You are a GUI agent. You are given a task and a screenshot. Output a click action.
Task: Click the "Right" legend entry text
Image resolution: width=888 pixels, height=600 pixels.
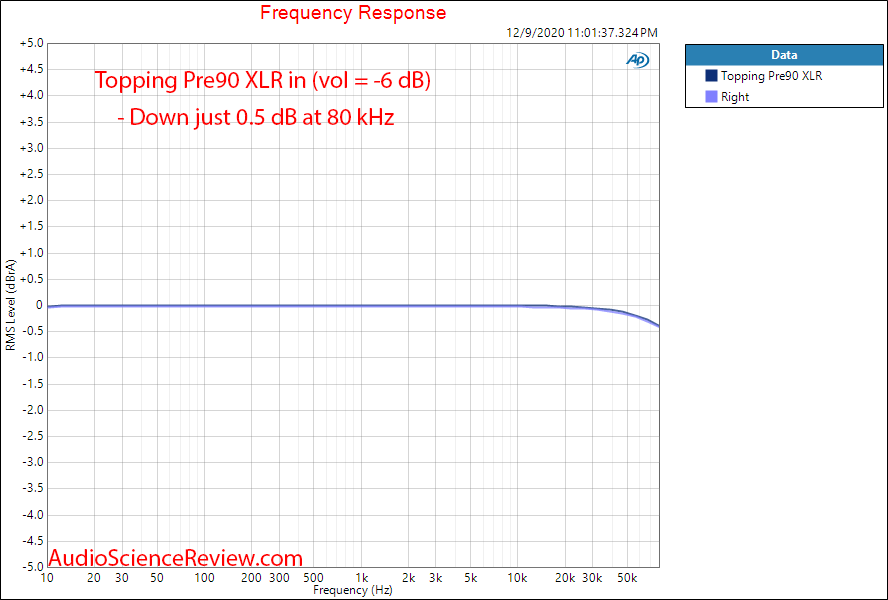coord(735,97)
